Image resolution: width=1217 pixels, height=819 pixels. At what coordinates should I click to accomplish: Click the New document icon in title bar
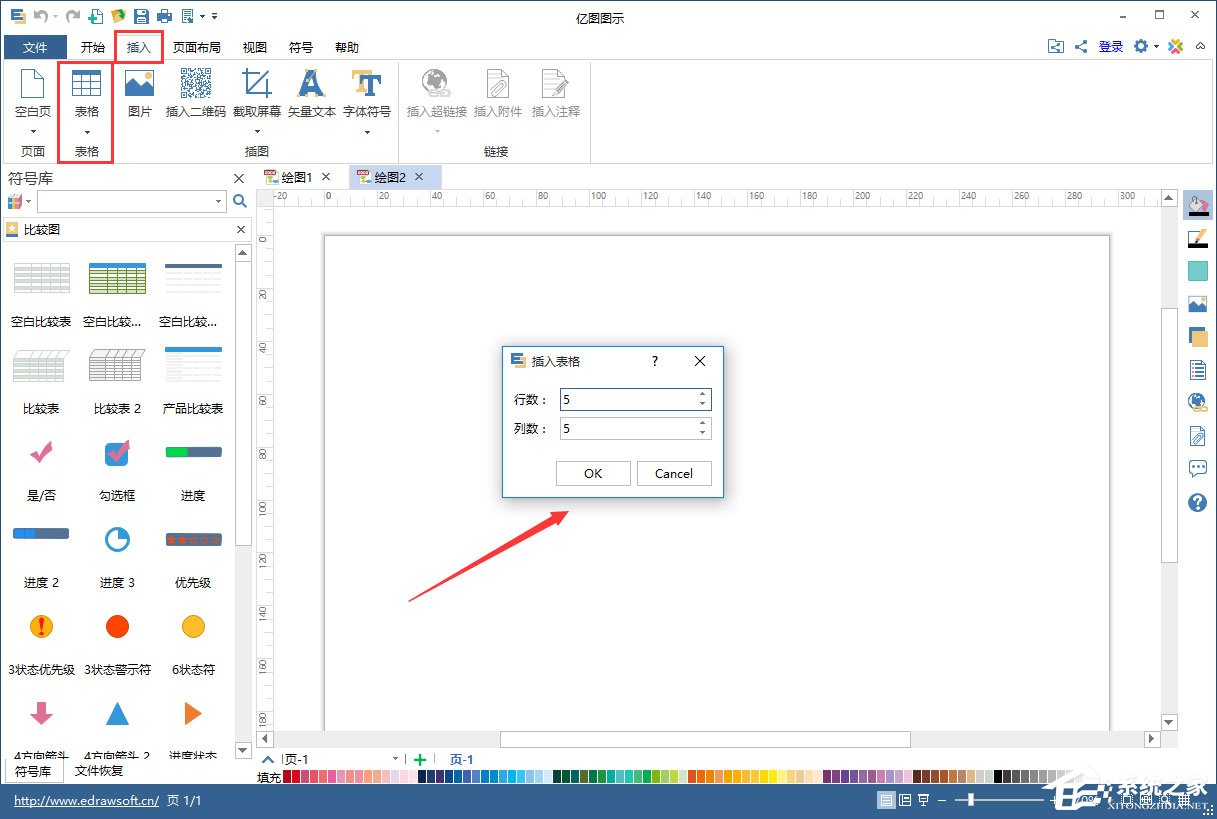[96, 16]
